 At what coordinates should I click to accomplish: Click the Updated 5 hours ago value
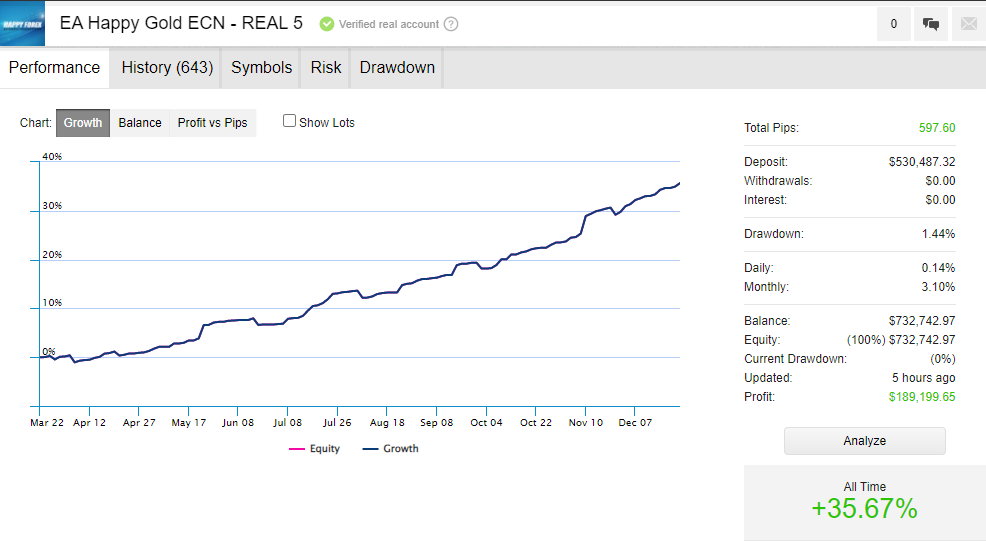[924, 378]
